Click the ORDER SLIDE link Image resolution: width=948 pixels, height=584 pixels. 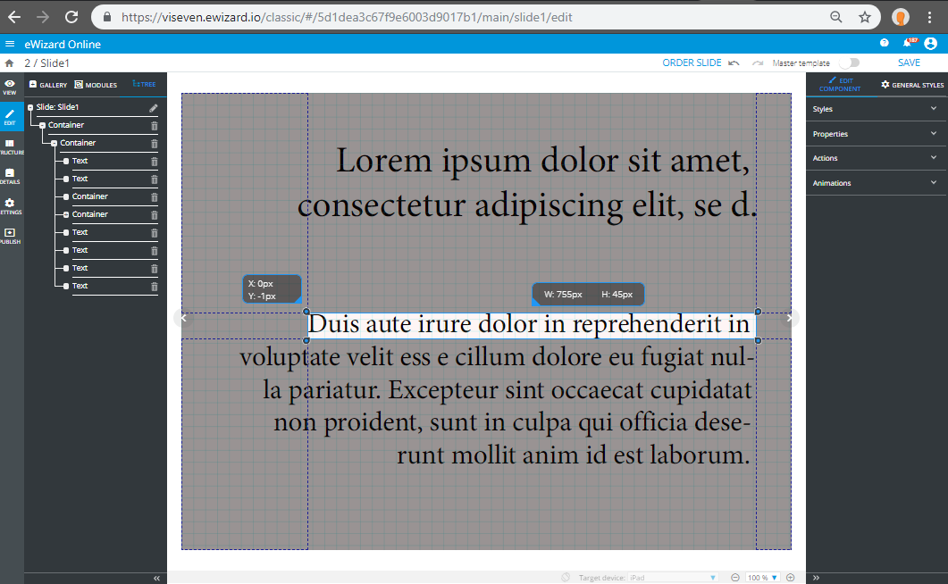(691, 63)
